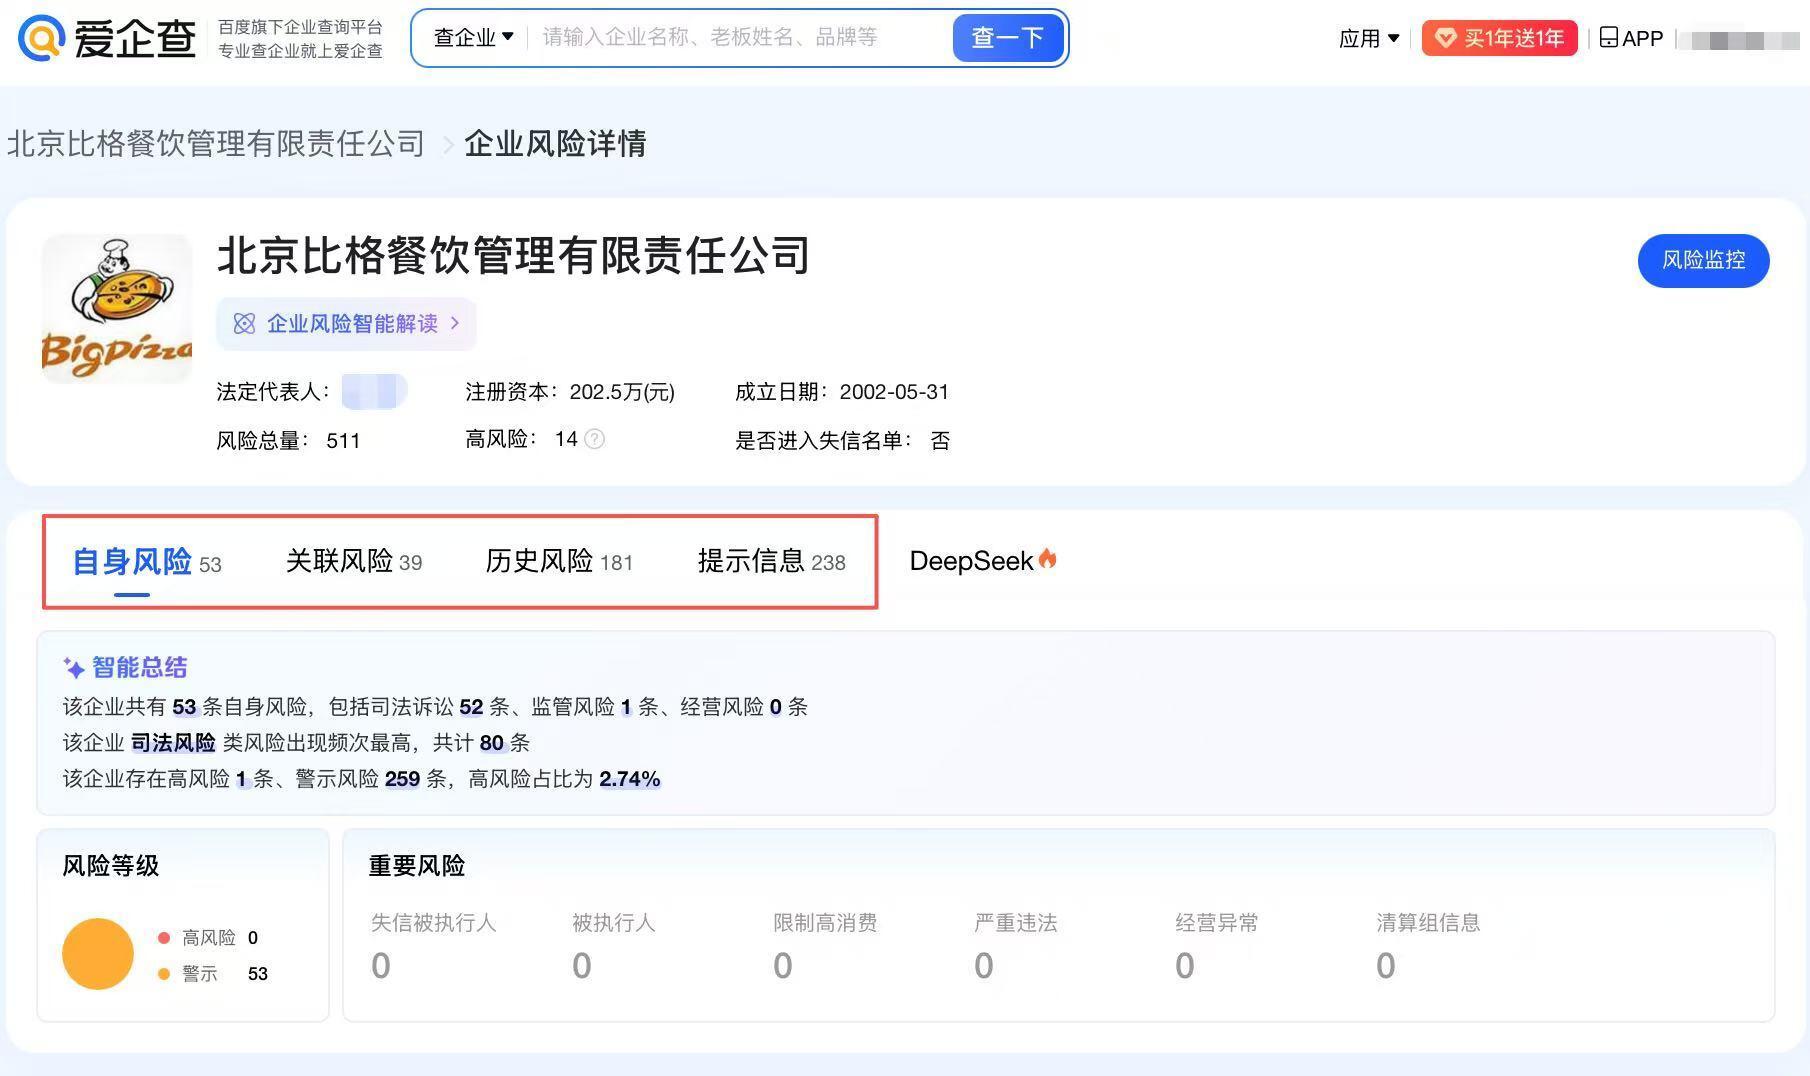Image resolution: width=1810 pixels, height=1076 pixels.
Task: Open the 提示信息 tab
Action: tap(771, 561)
